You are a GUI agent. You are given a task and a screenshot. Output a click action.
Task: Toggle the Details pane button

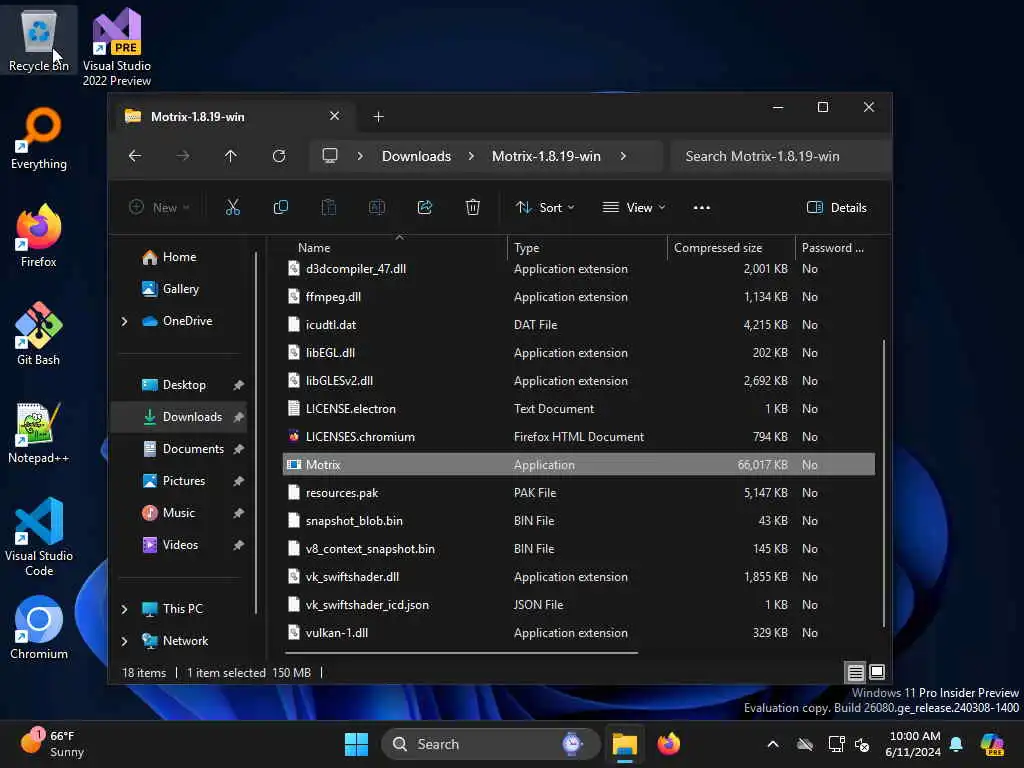point(837,208)
